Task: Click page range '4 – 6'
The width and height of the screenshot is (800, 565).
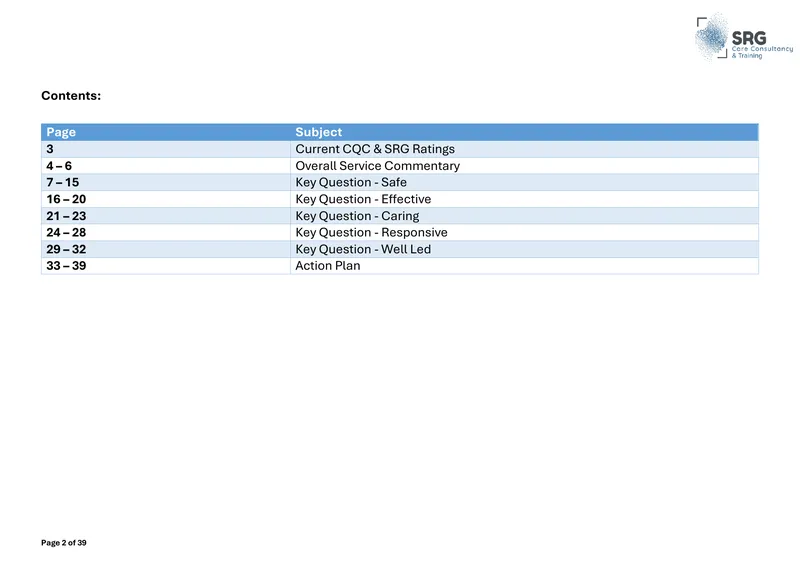Action: coord(59,166)
